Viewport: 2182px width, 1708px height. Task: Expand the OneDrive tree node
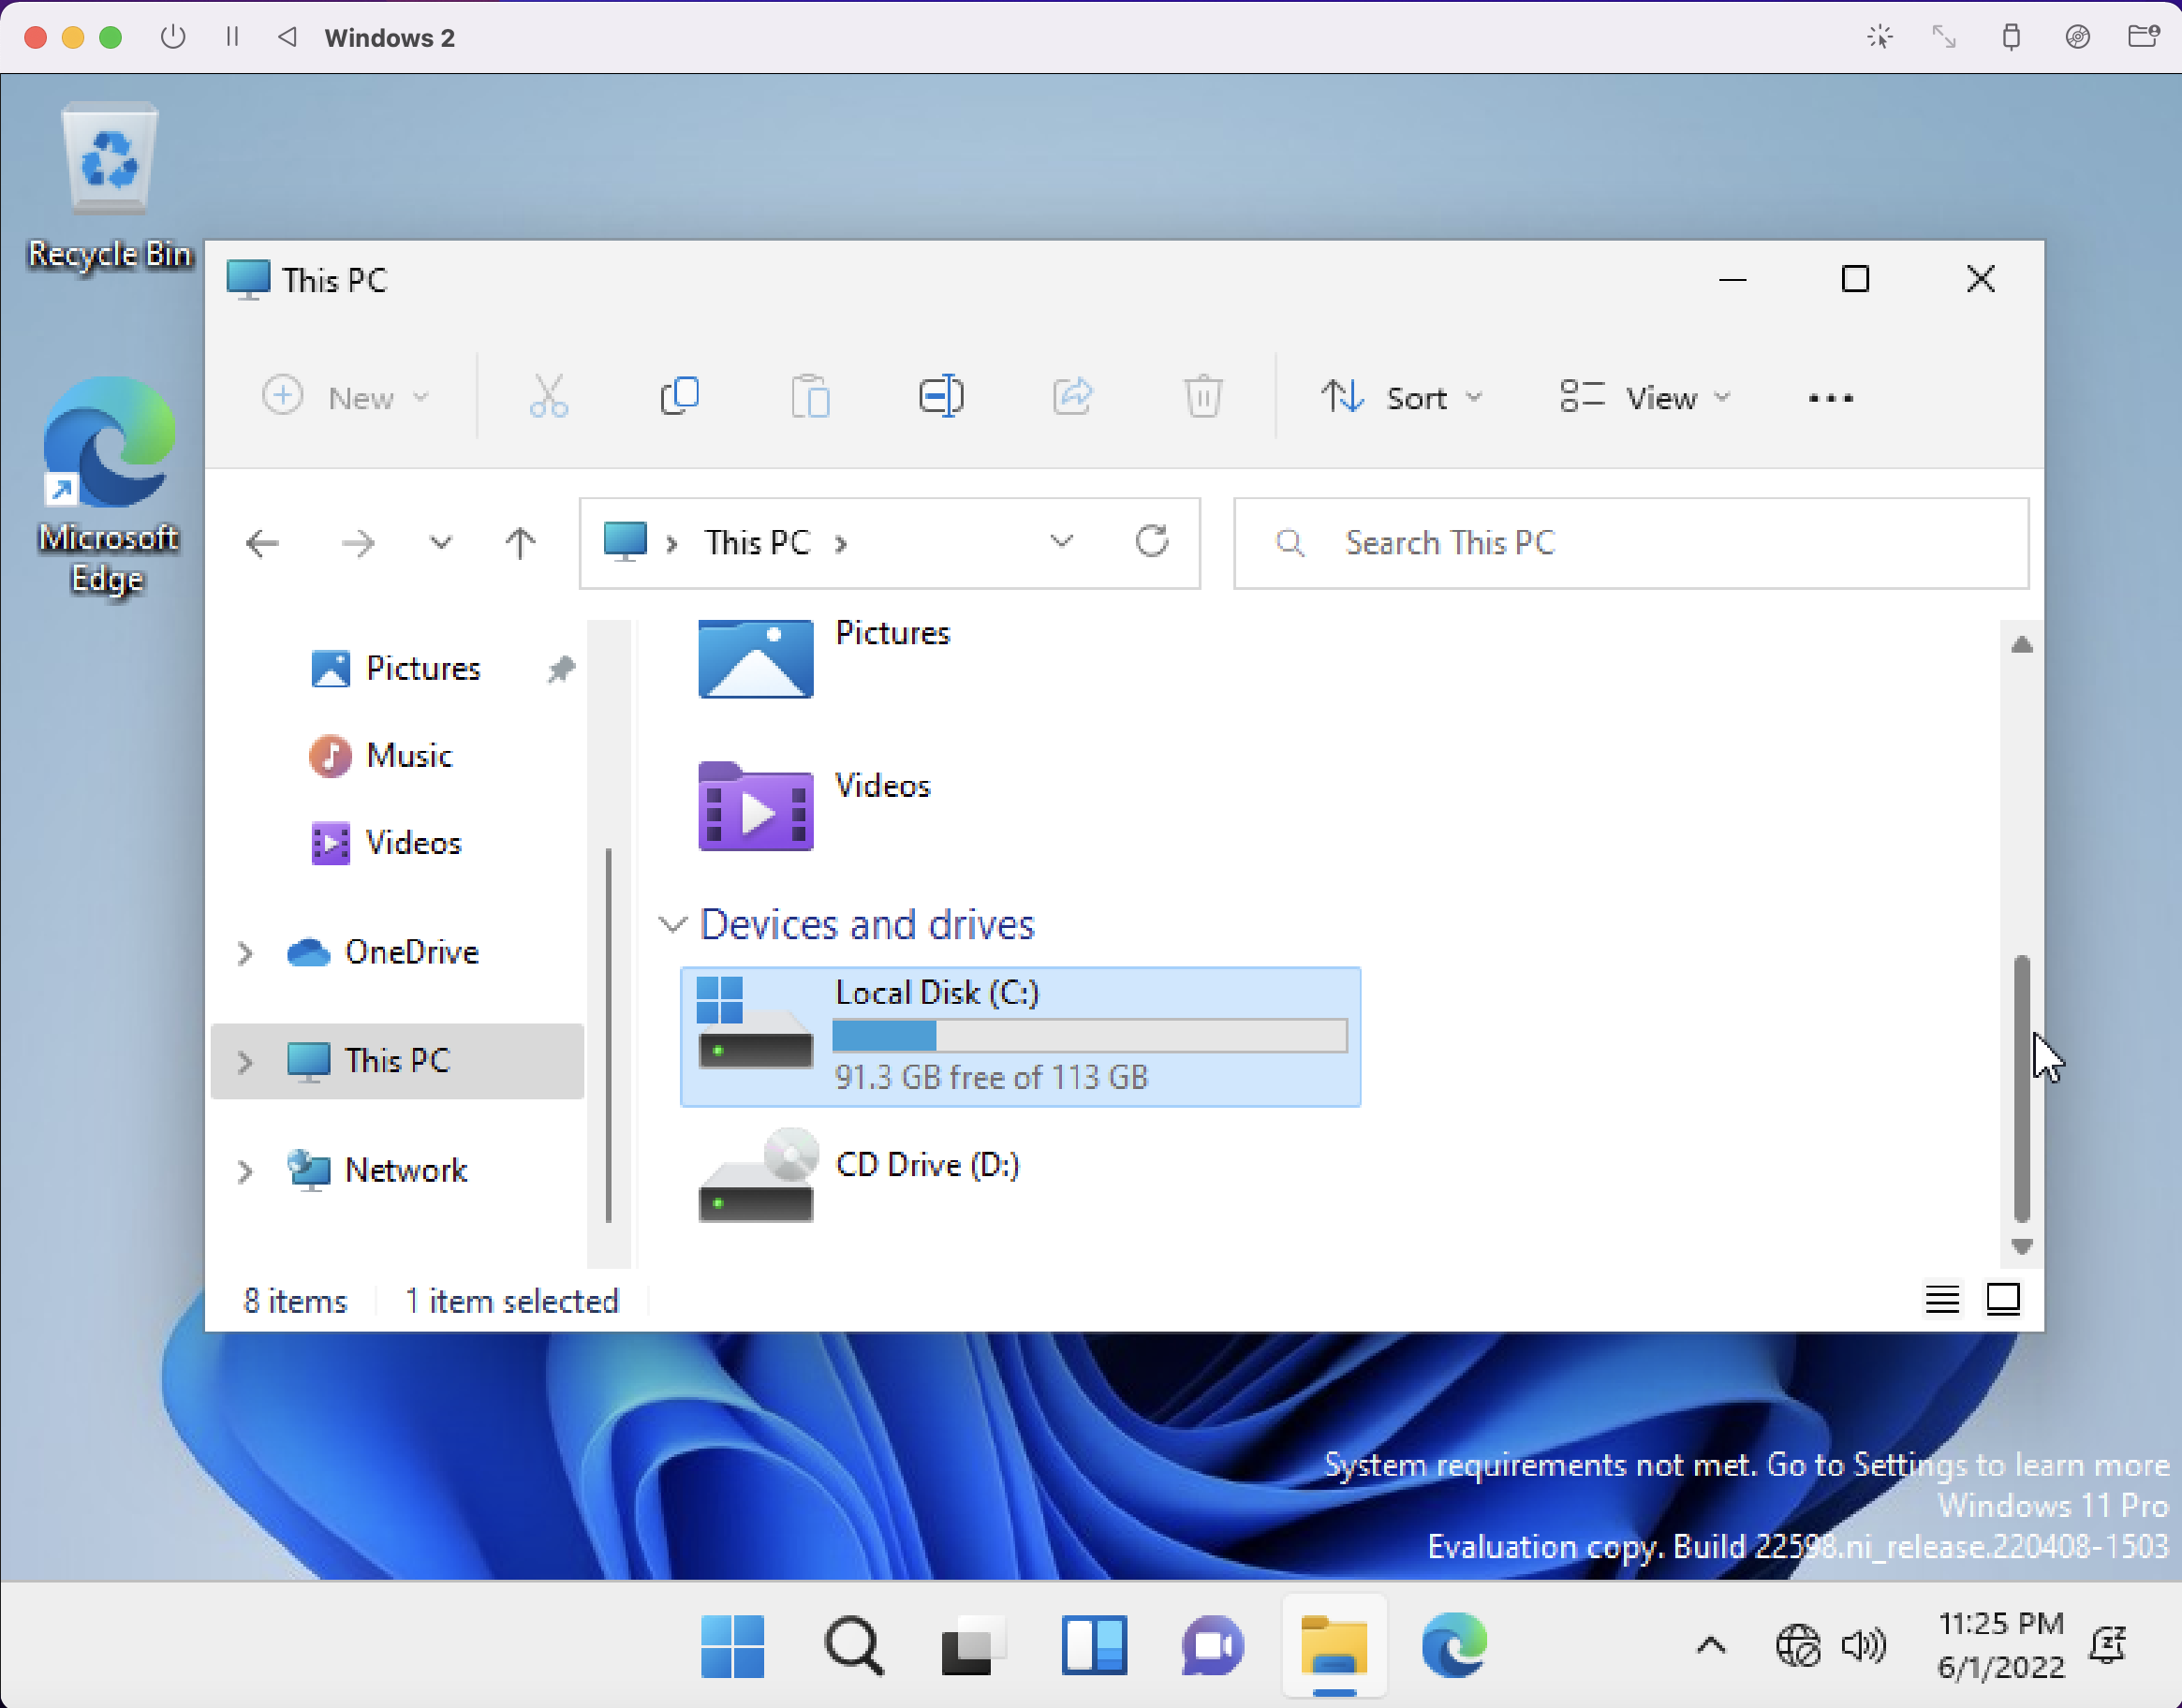coord(245,953)
